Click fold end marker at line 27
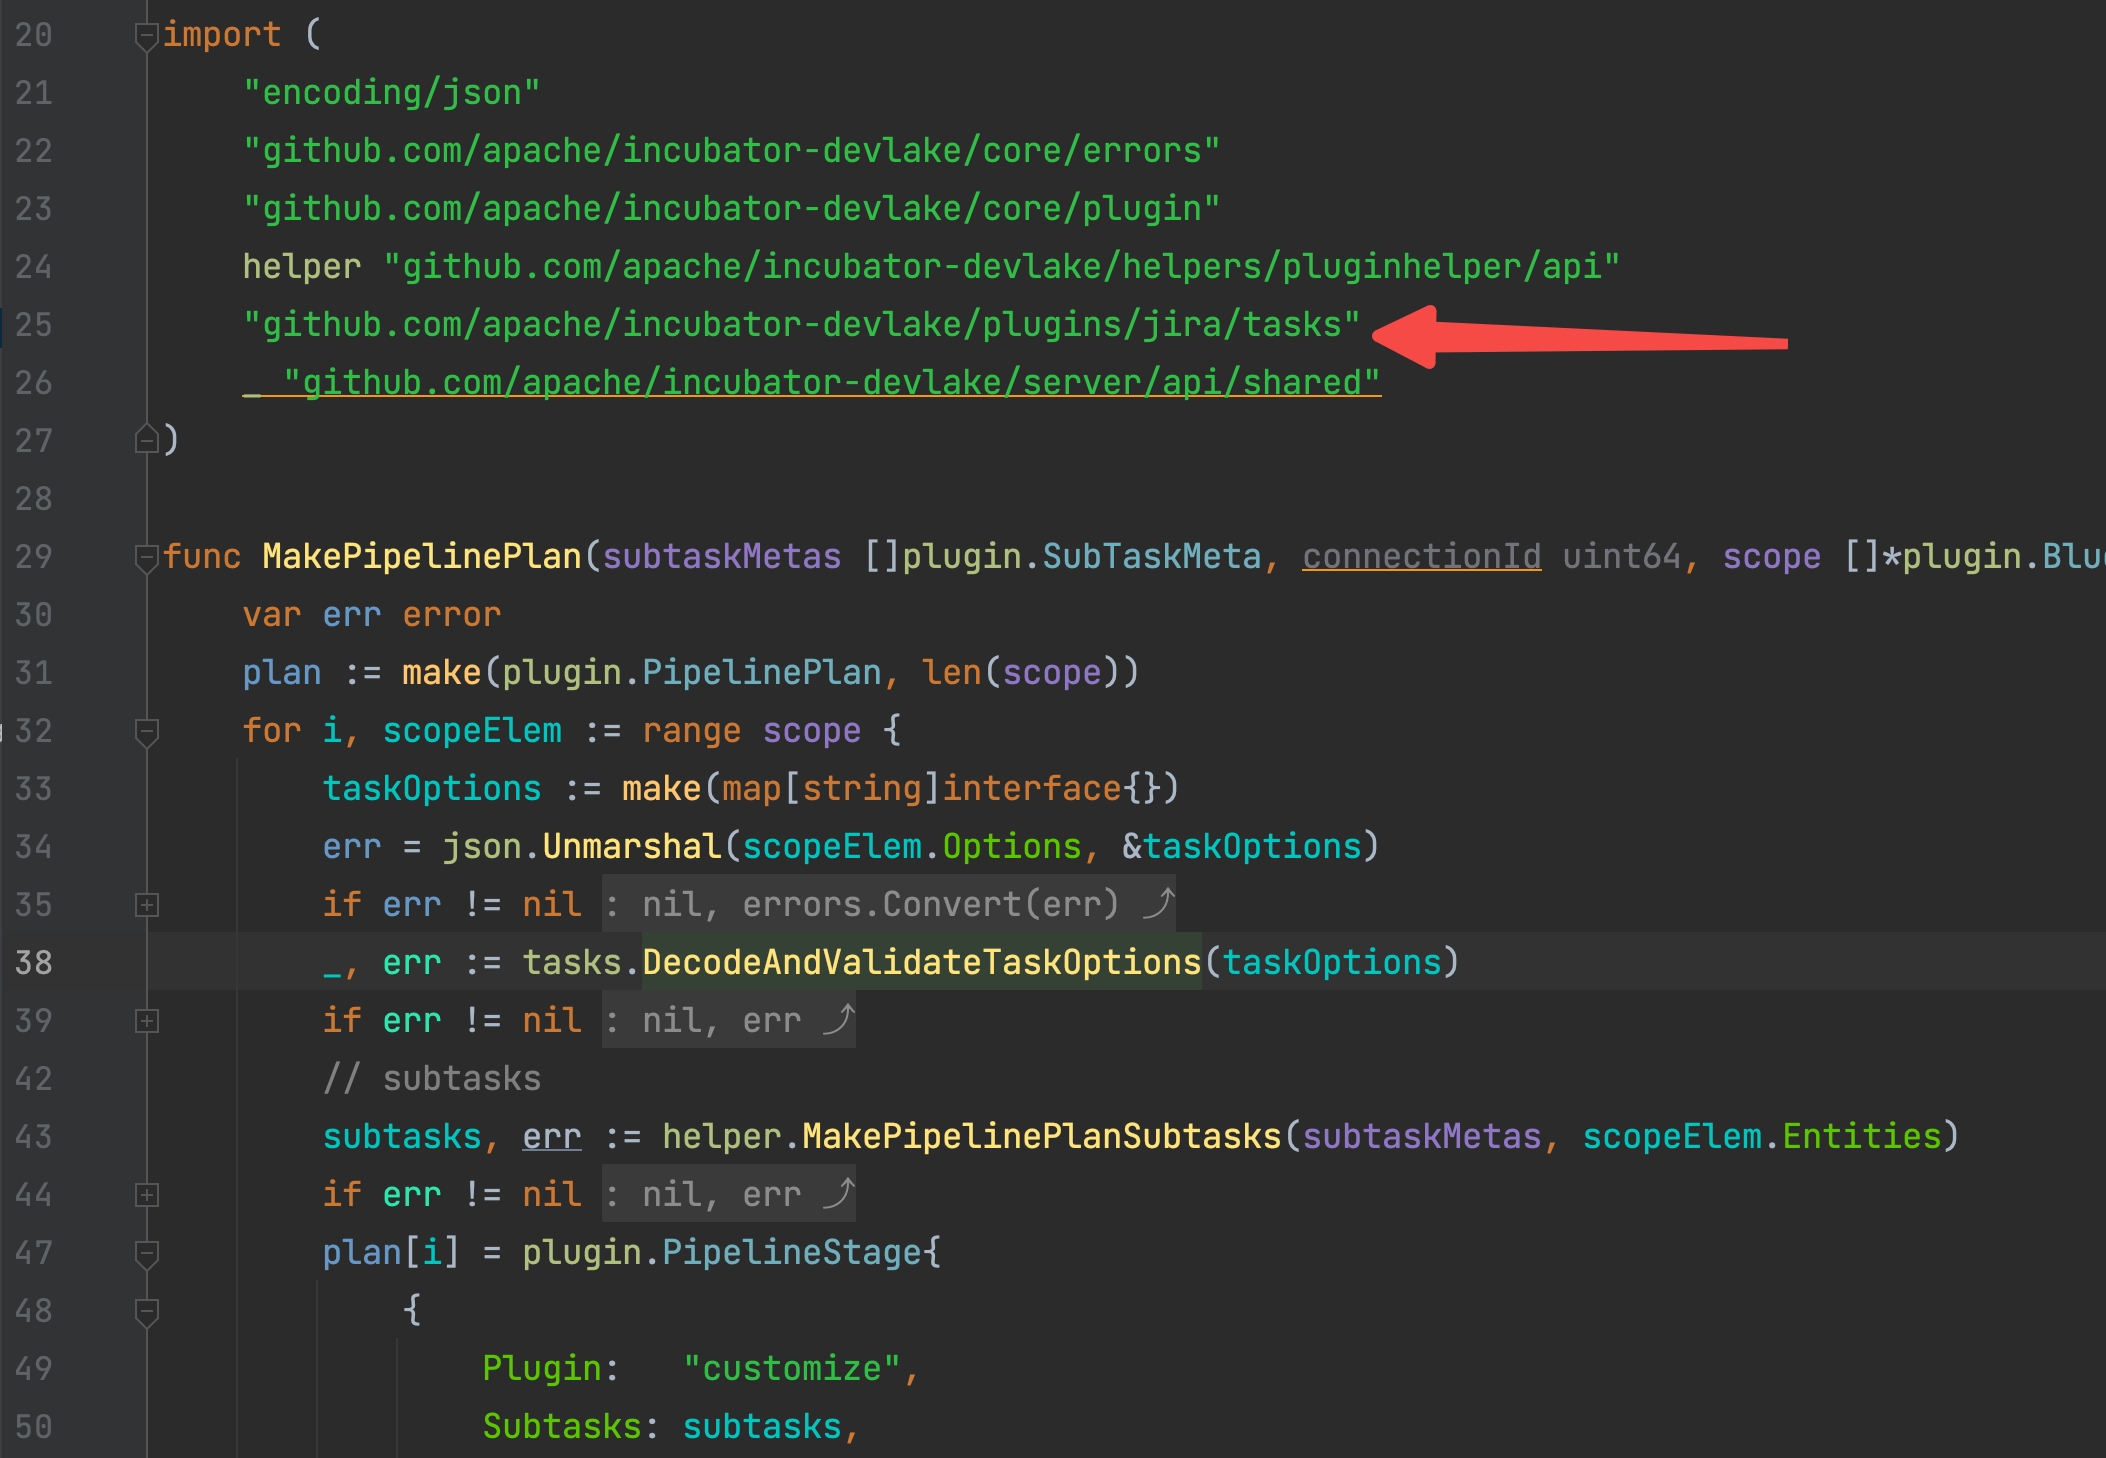2106x1458 pixels. [146, 440]
